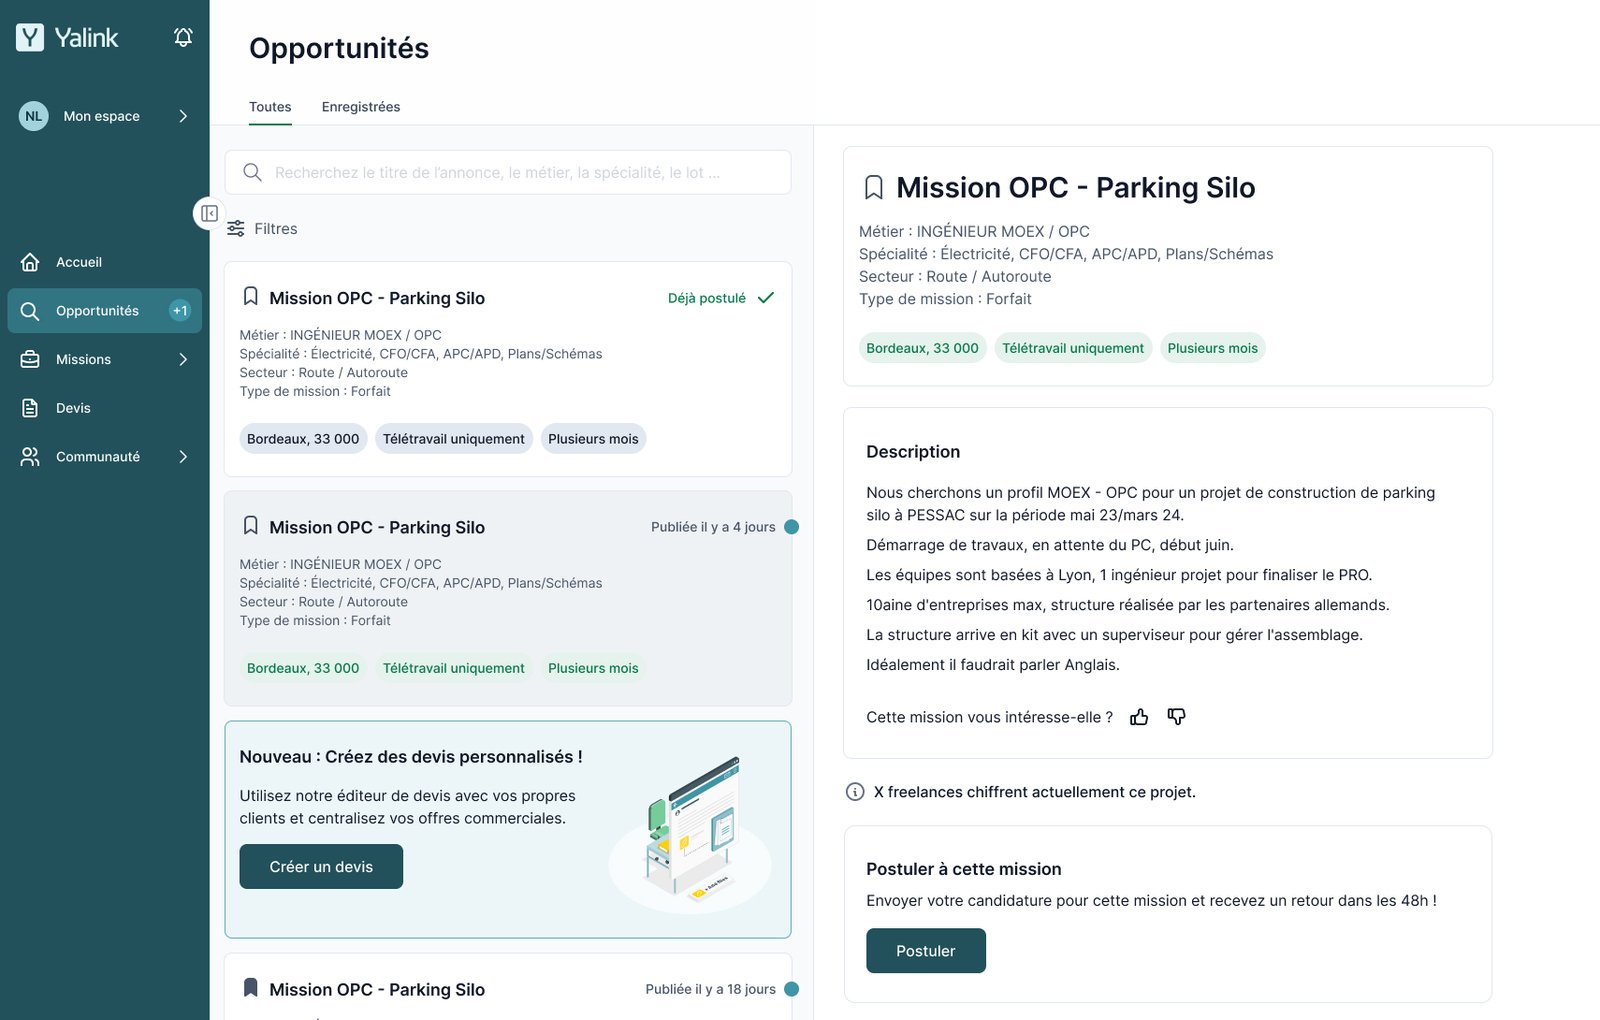
Task: Toggle bookmark in the mission detail header
Action: 874,188
